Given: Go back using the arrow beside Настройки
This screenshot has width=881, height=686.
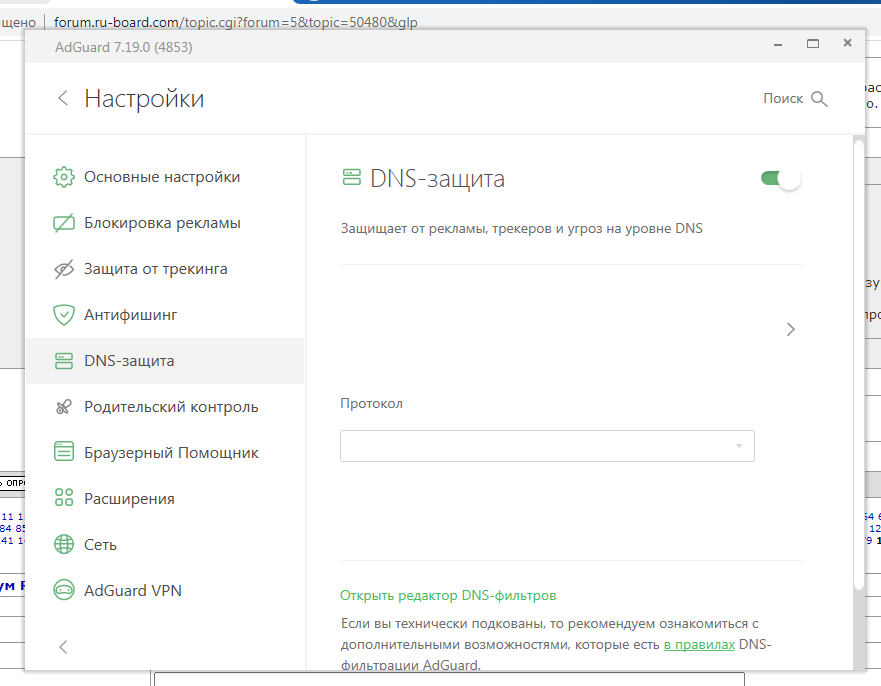Looking at the screenshot, I should click(x=63, y=98).
